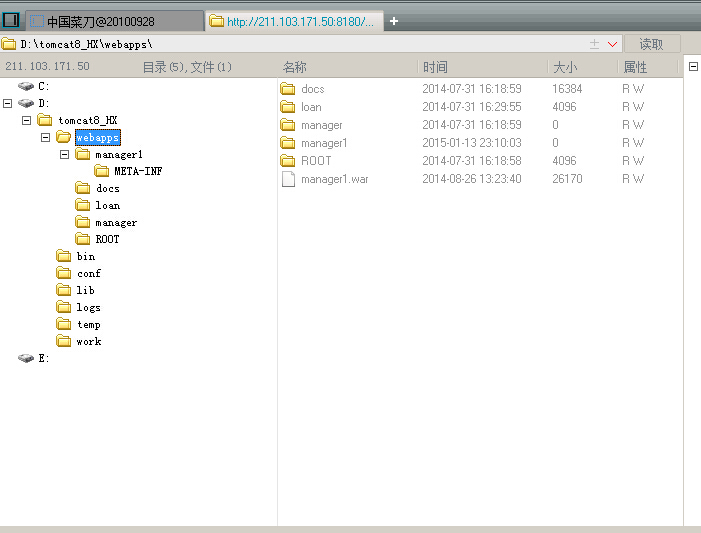Select manager1.war file name
The width and height of the screenshot is (701, 533).
coord(335,179)
